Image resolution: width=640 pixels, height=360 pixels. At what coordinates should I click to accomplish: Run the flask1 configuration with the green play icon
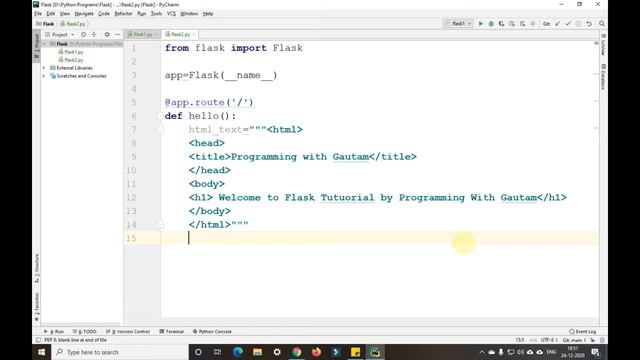coord(481,24)
